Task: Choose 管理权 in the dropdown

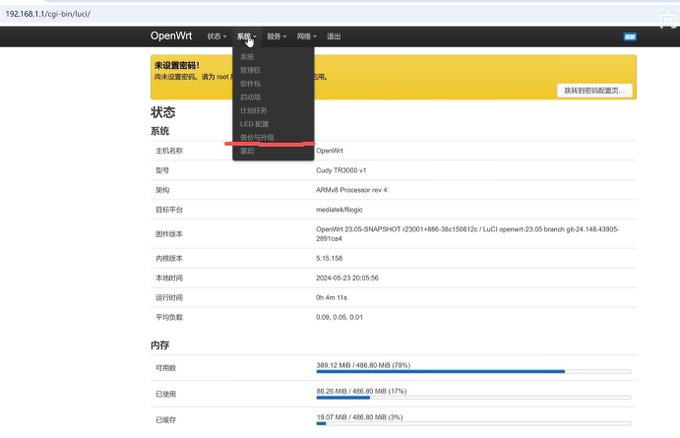Action: point(250,71)
